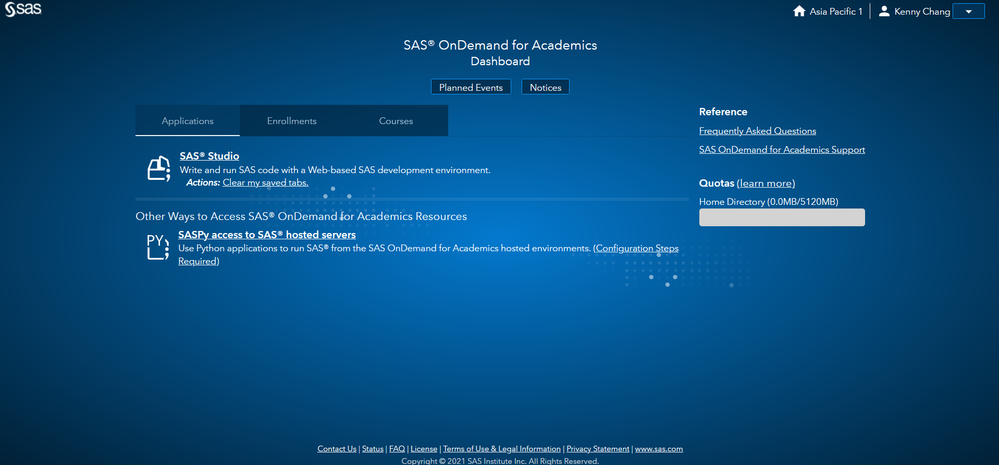Click the Kenny Chang user name
The width and height of the screenshot is (999, 465).
point(923,11)
